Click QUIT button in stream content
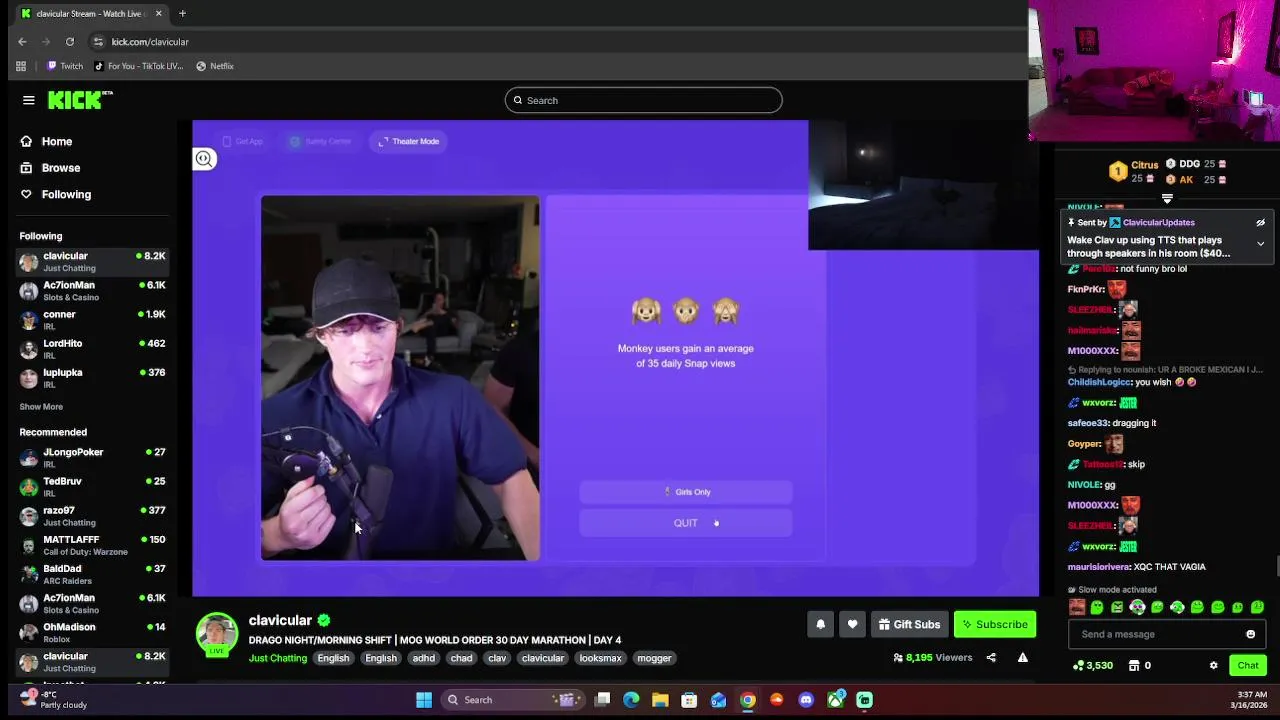 pos(686,523)
